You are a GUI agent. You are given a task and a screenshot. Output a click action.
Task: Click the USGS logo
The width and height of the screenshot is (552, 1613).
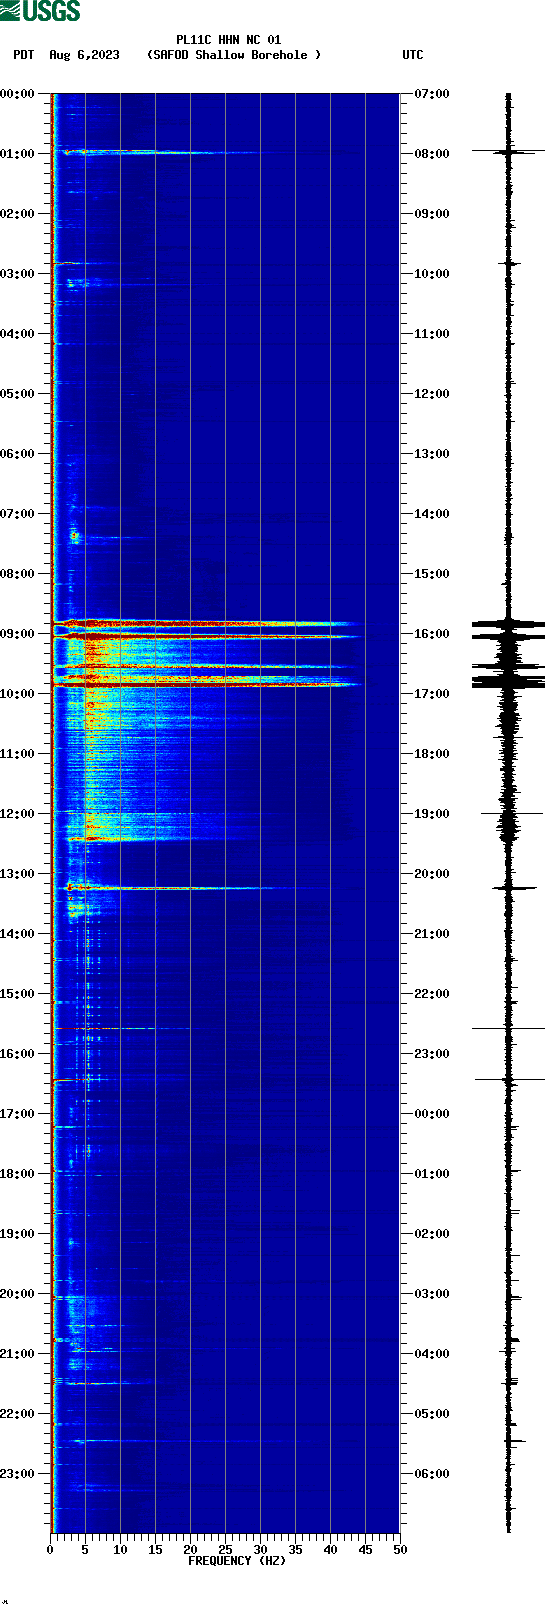(x=40, y=11)
